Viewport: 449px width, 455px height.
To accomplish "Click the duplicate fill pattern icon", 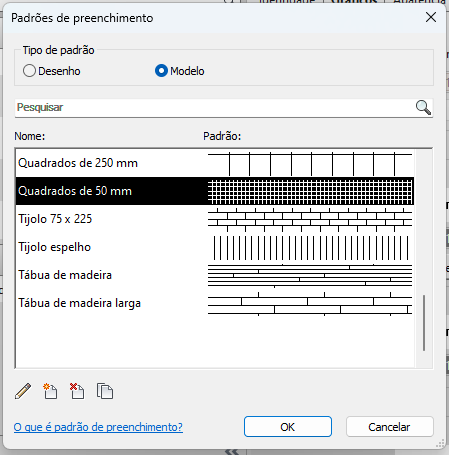I will point(105,391).
